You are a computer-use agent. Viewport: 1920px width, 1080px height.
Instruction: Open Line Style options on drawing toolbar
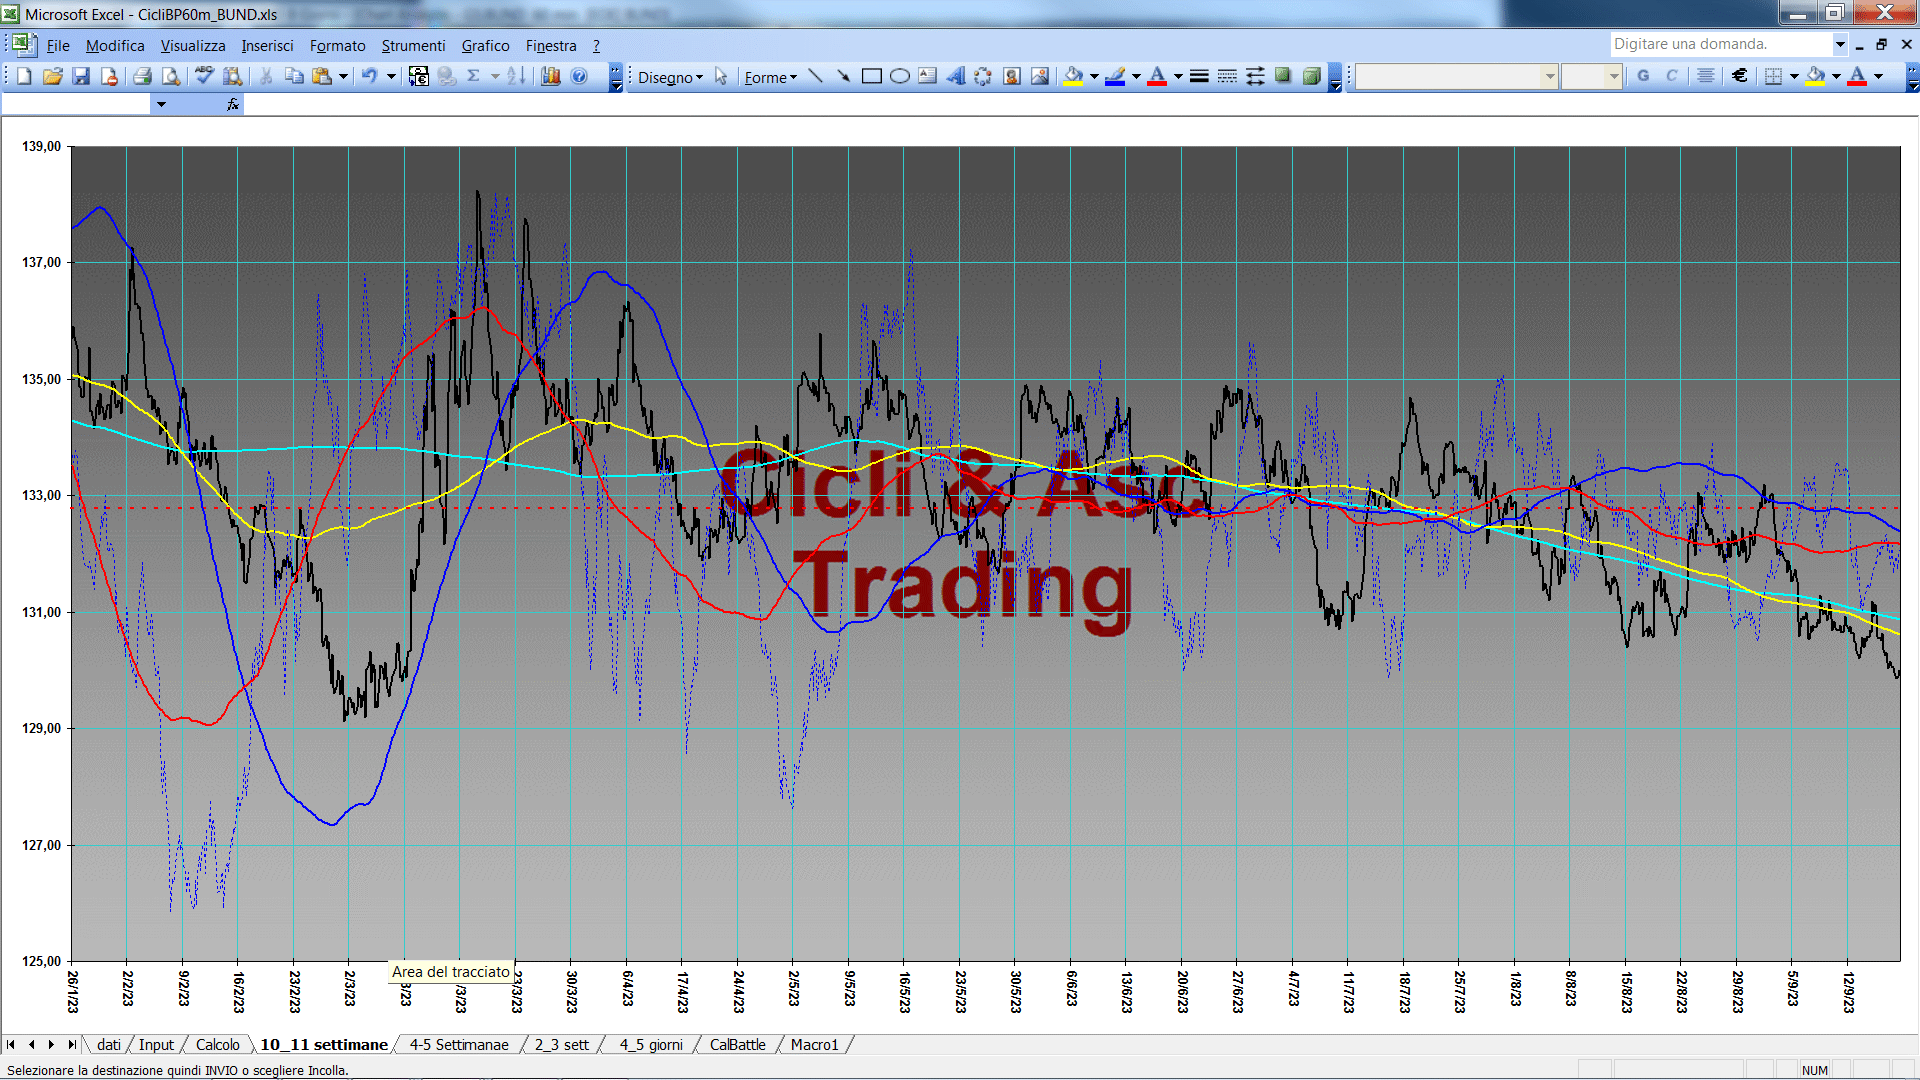(1199, 76)
